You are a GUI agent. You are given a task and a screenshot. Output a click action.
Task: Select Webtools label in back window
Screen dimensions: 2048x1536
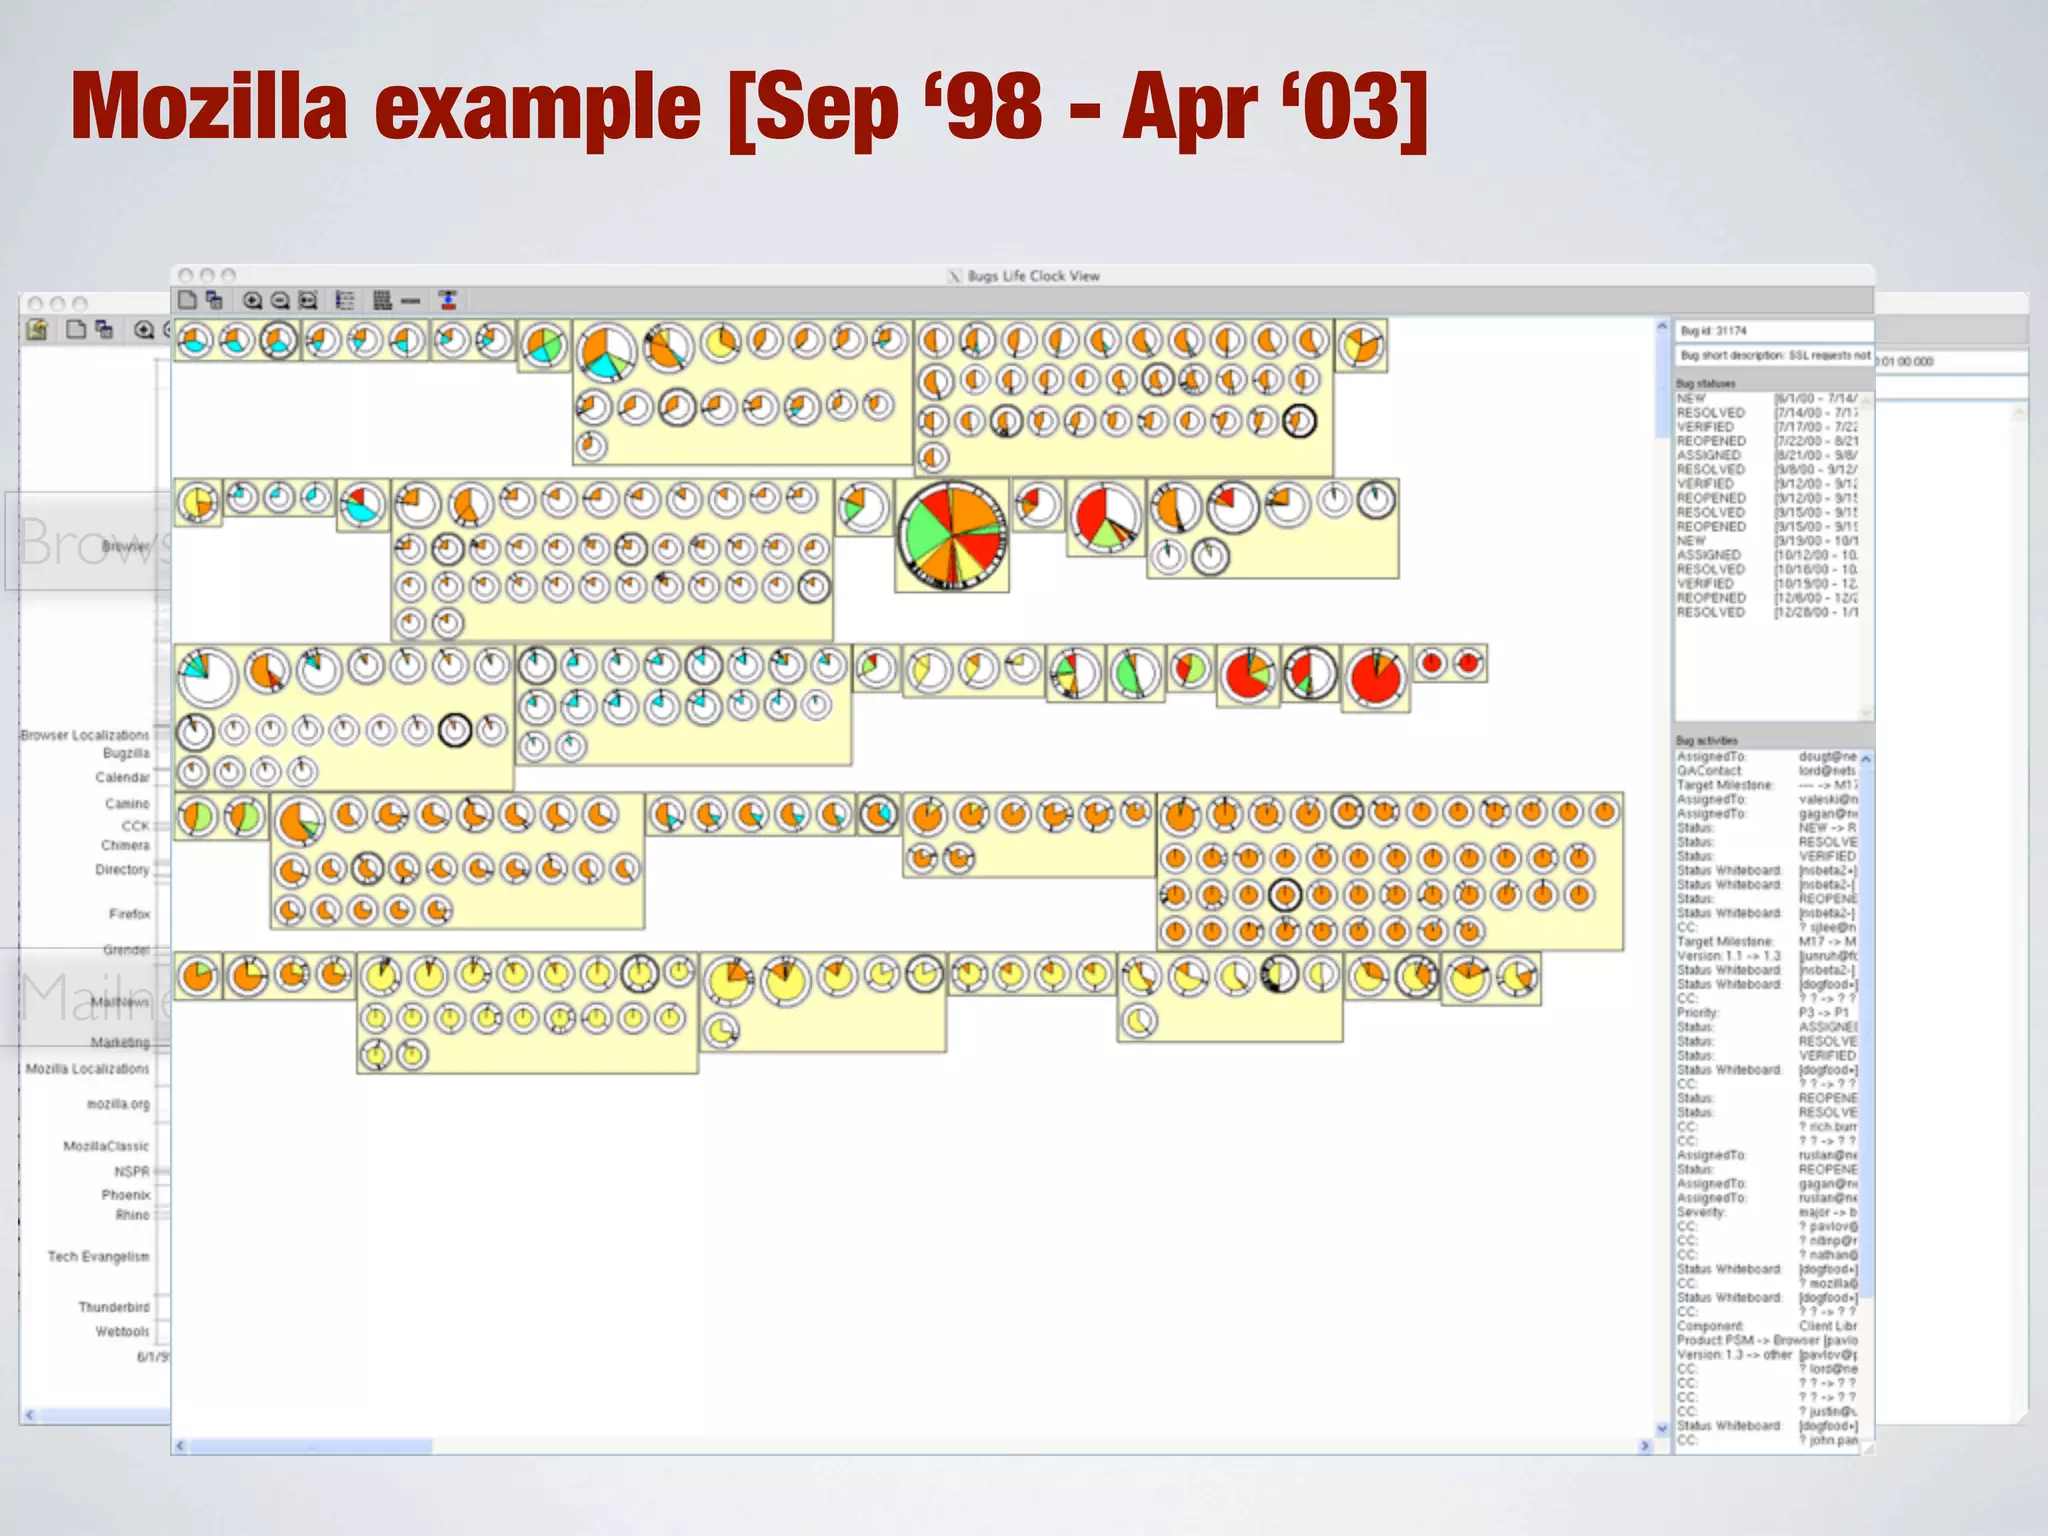(x=122, y=1332)
